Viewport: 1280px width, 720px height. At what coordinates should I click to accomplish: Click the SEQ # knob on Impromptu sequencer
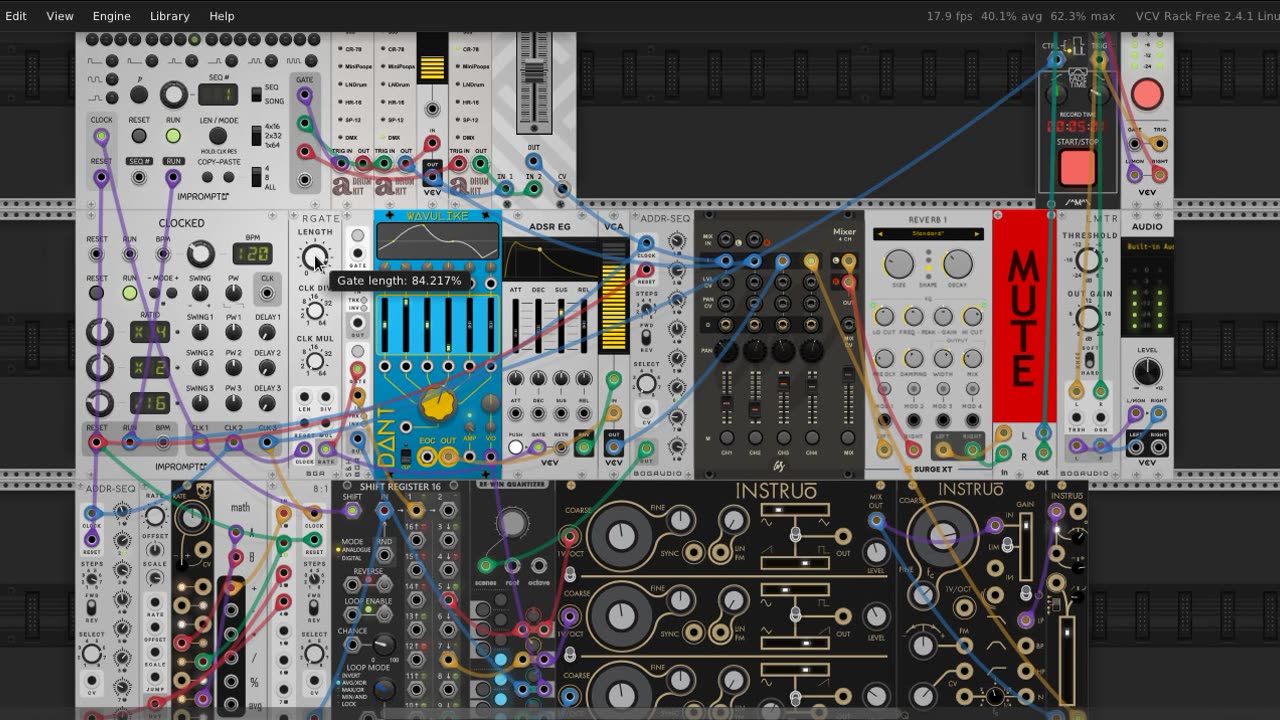pos(174,95)
